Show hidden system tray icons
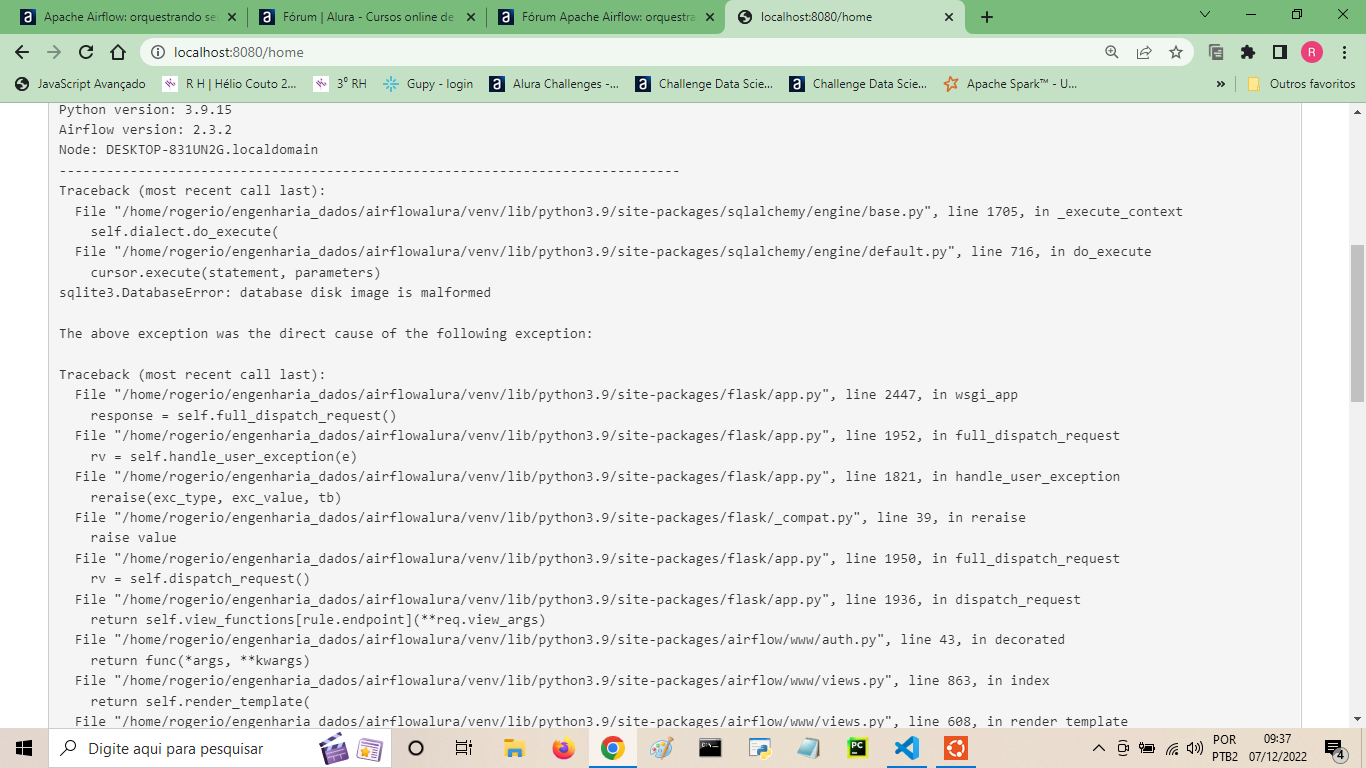Viewport: 1366px width, 768px height. (x=1099, y=748)
